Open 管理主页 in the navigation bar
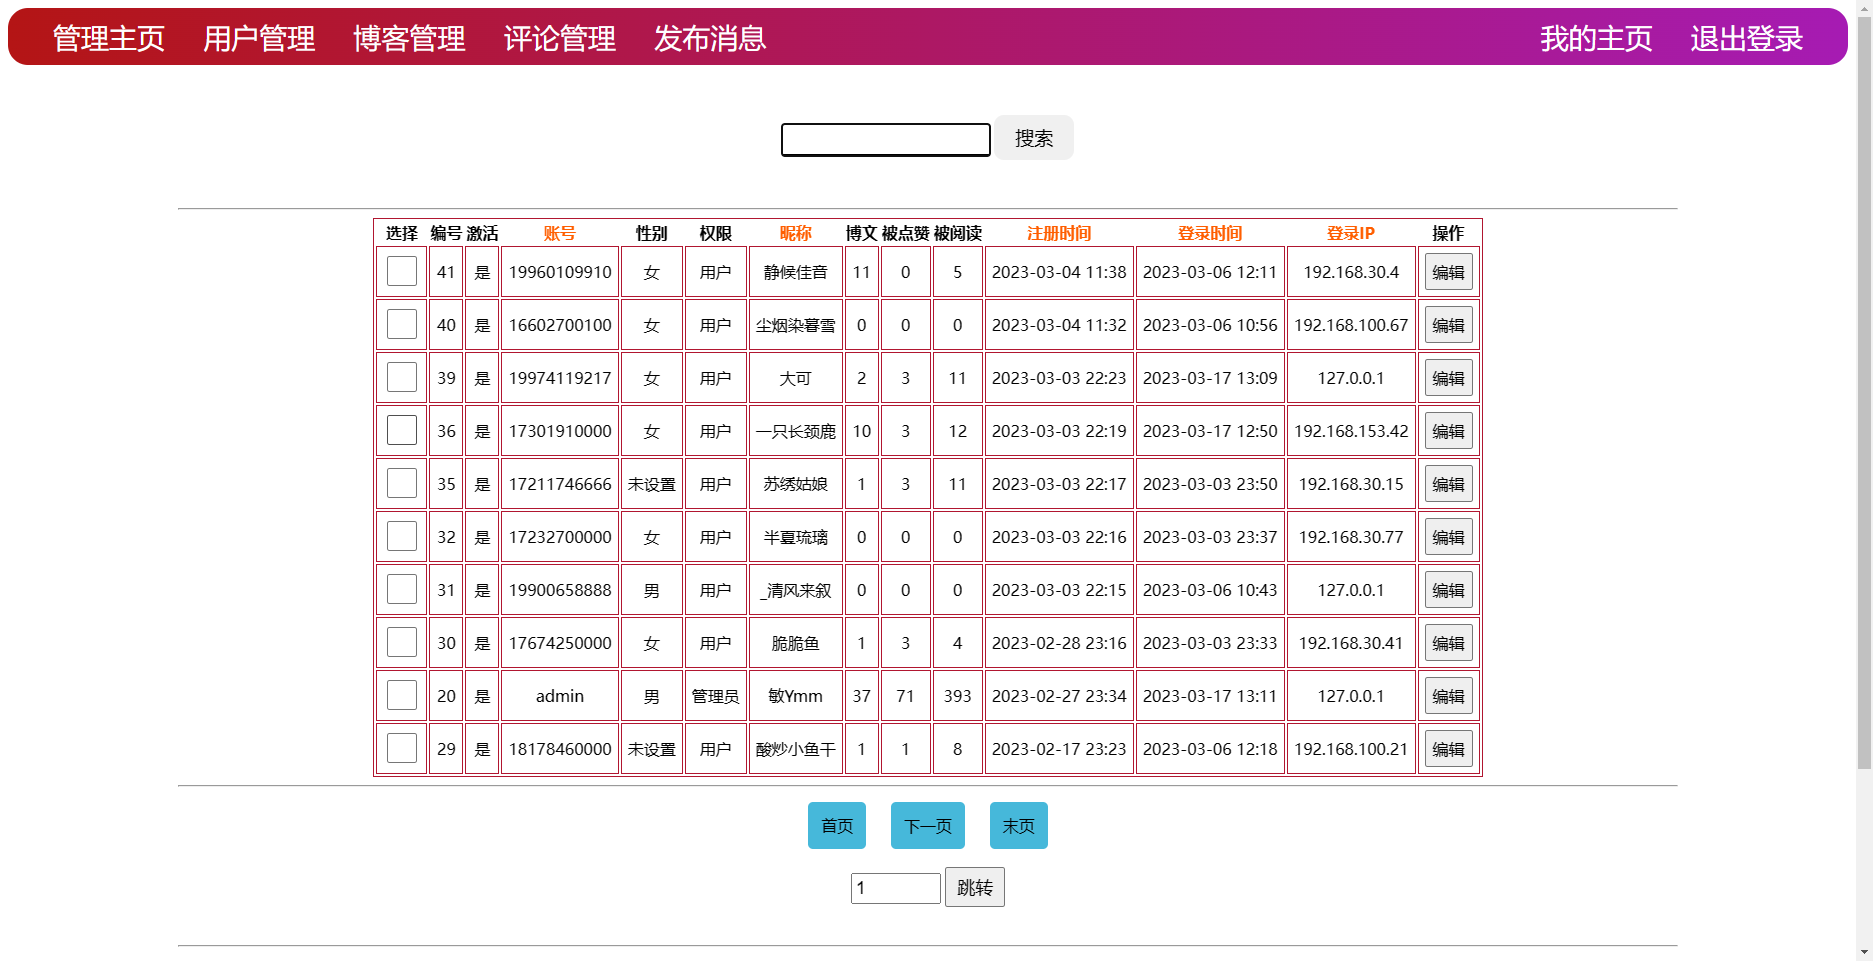 108,38
